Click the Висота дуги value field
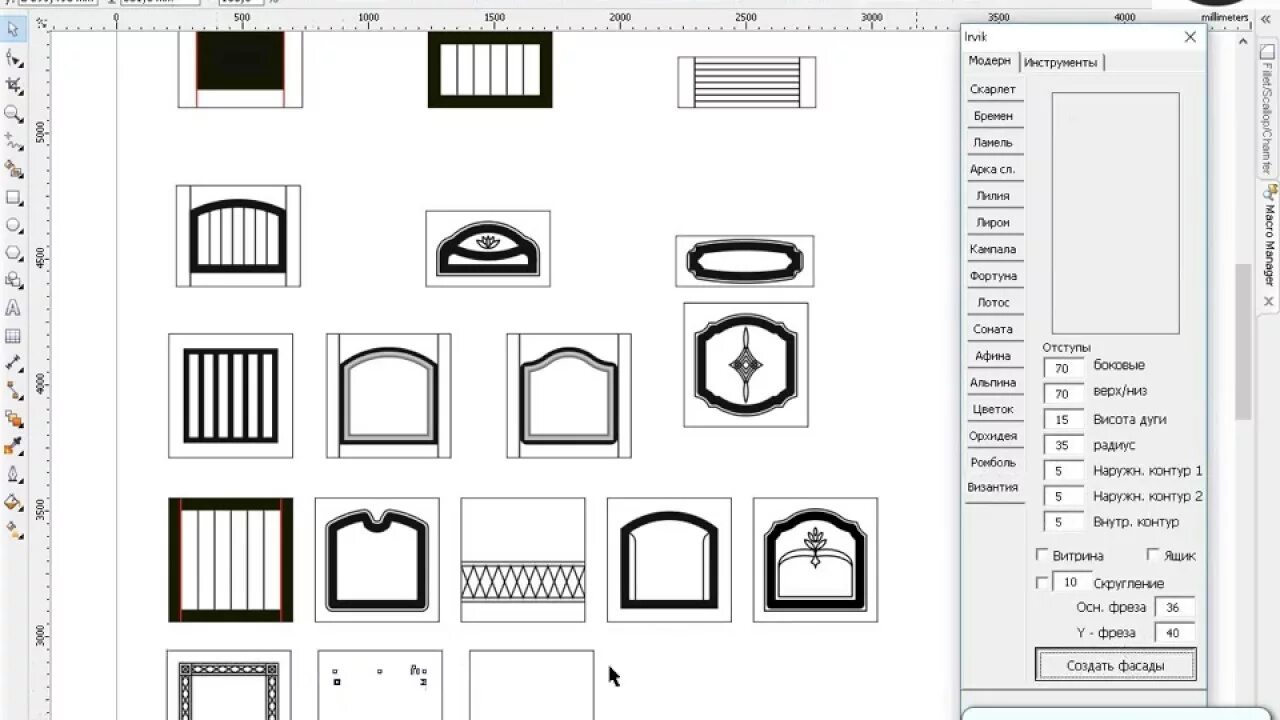Image resolution: width=1280 pixels, height=720 pixels. pyautogui.click(x=1063, y=420)
